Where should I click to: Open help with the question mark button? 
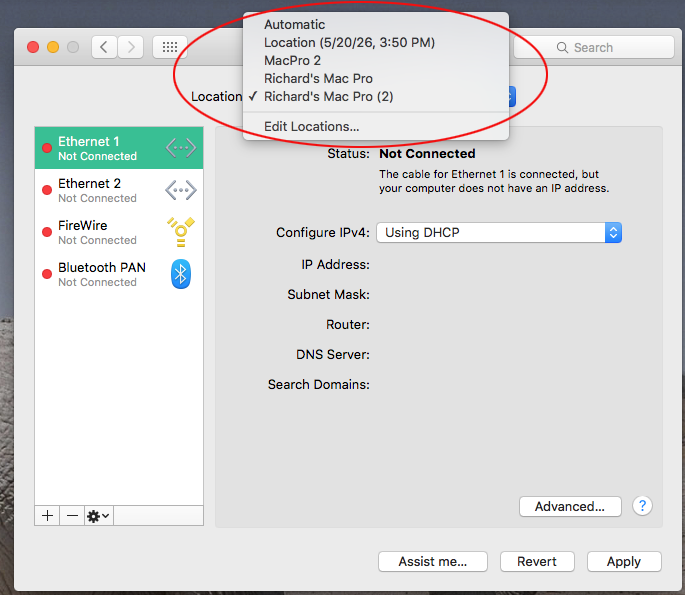tap(642, 506)
